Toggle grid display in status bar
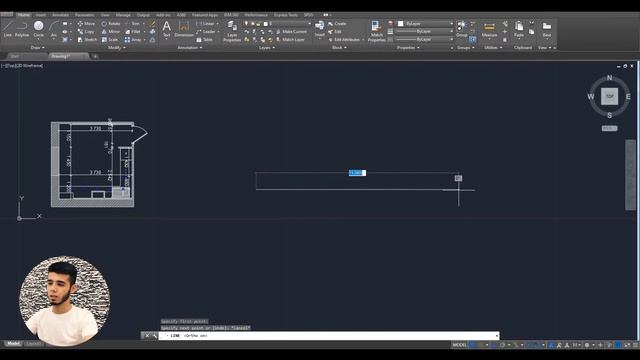The width and height of the screenshot is (640, 360). pos(473,345)
